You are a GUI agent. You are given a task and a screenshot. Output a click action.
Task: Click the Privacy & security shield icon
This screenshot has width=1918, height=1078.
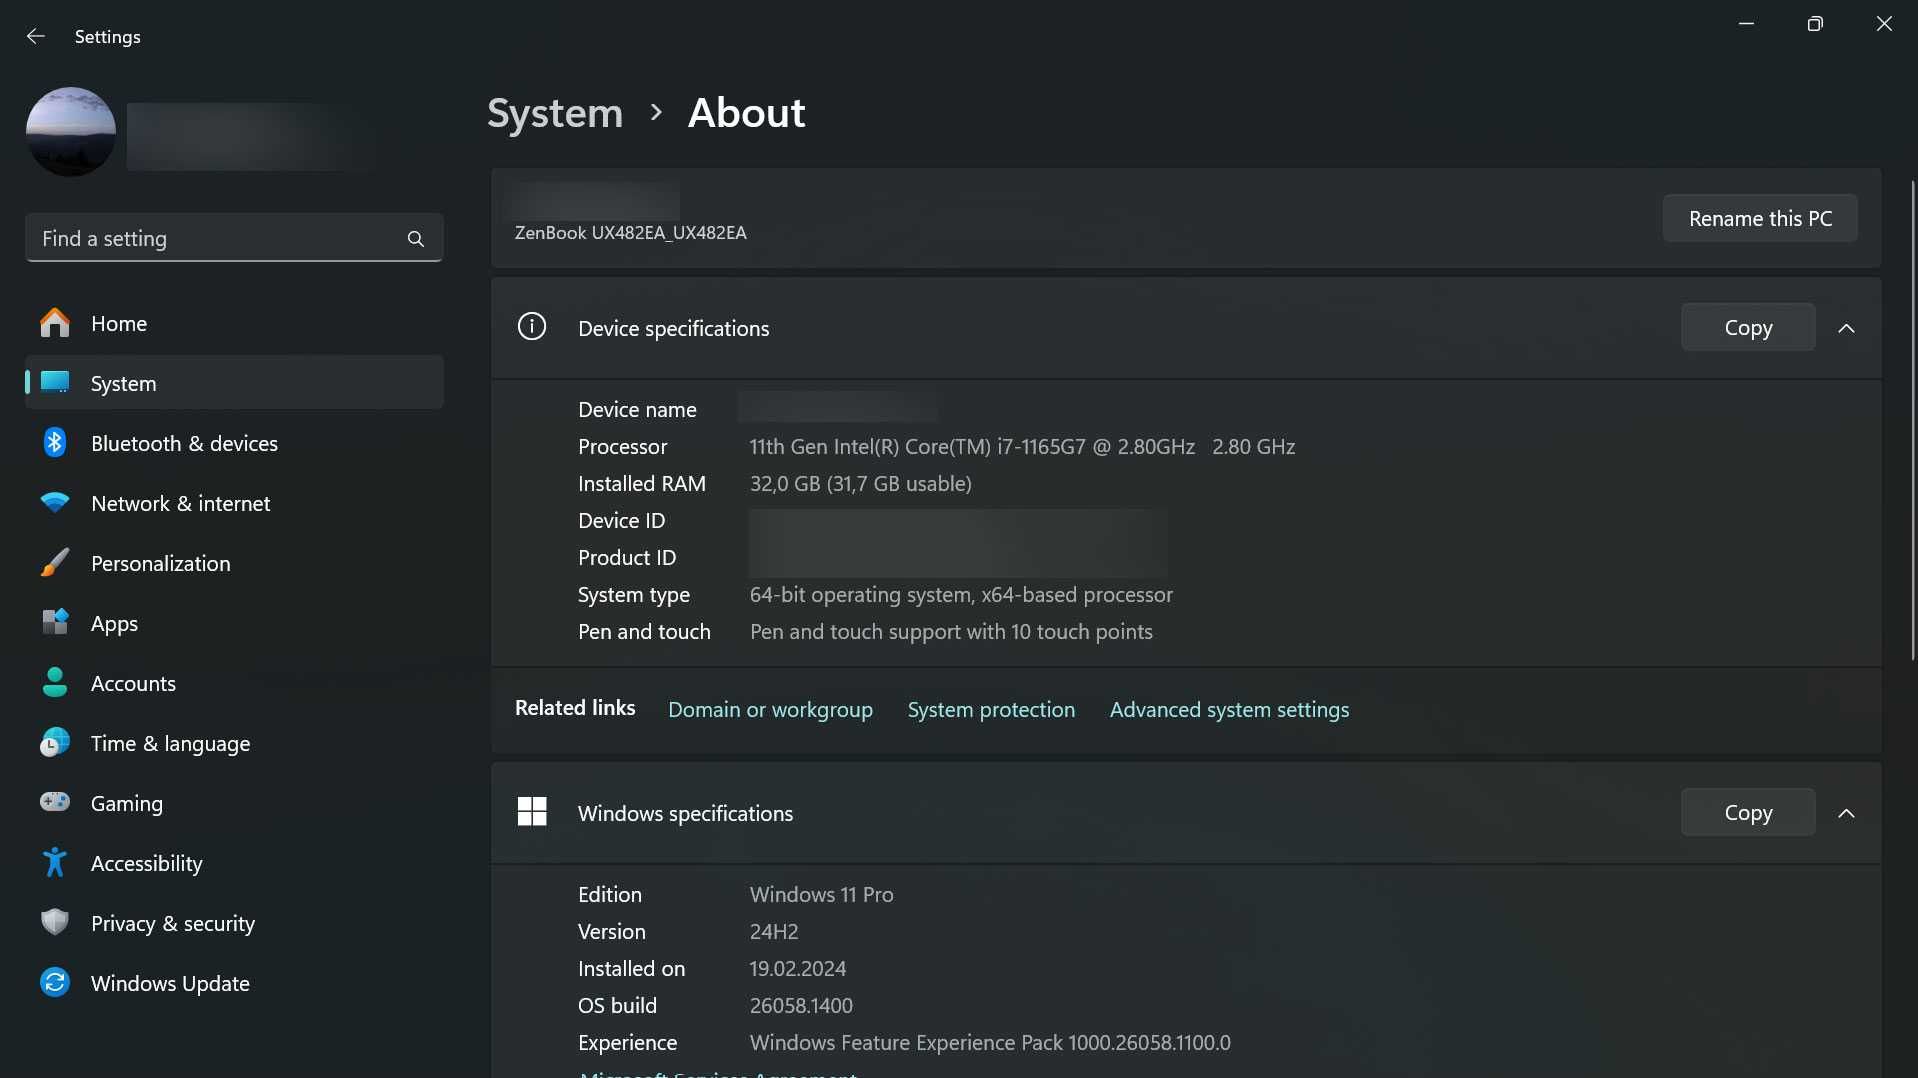point(55,922)
